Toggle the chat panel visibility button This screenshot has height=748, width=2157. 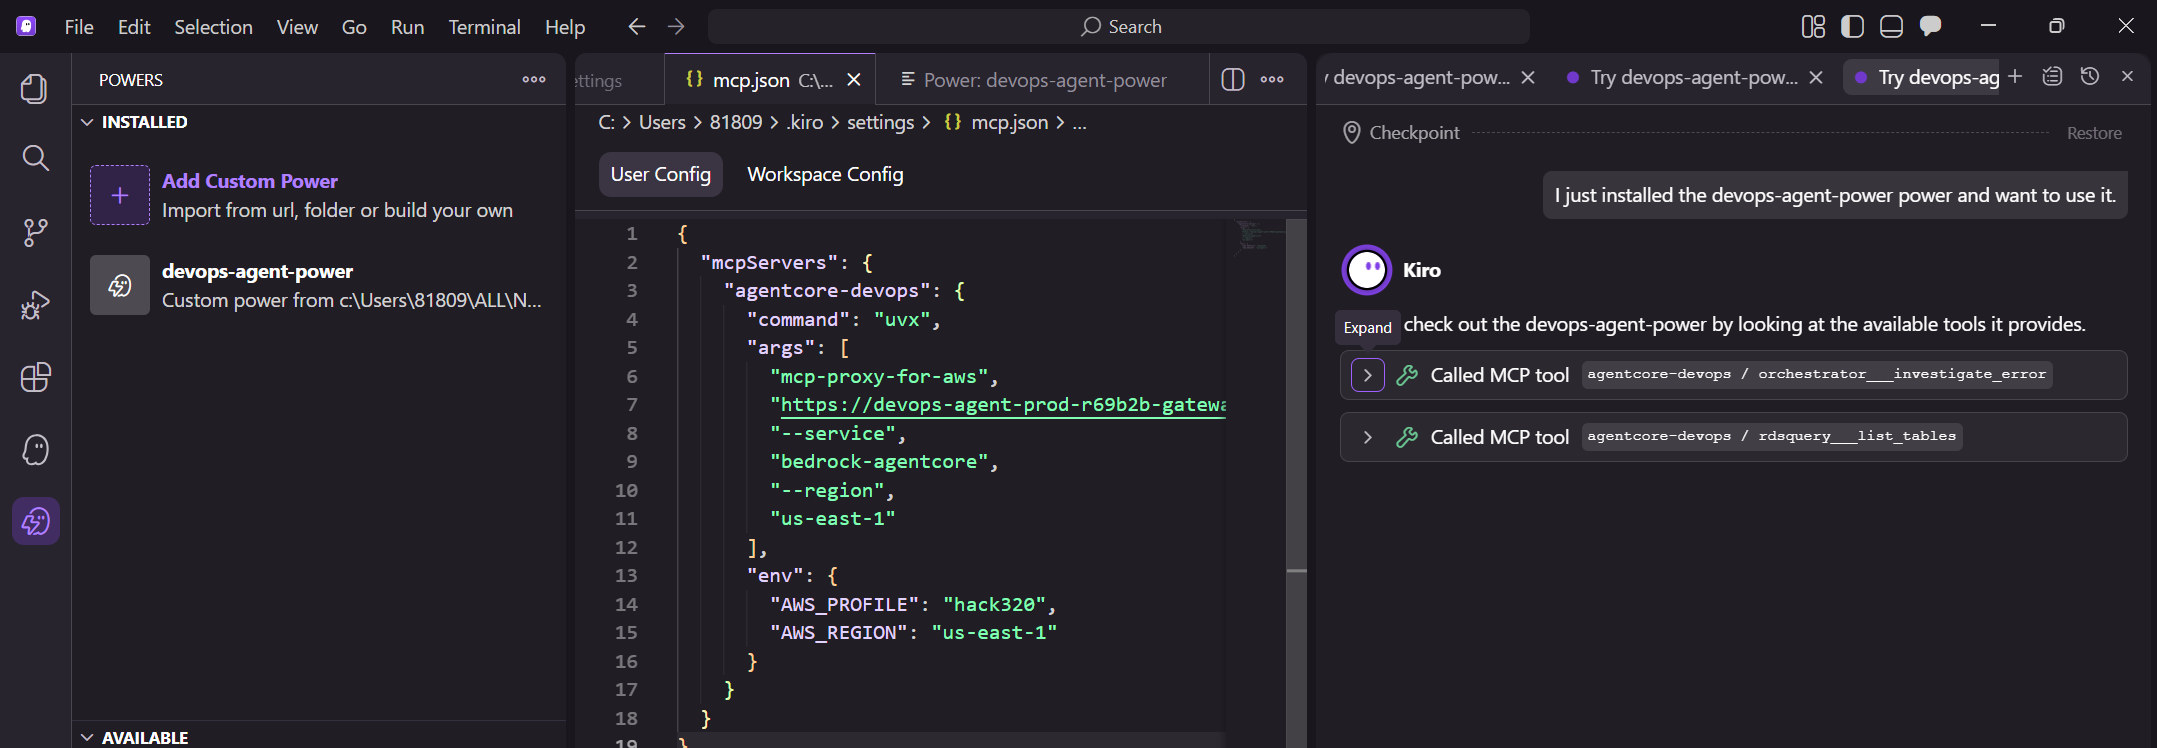point(1930,27)
